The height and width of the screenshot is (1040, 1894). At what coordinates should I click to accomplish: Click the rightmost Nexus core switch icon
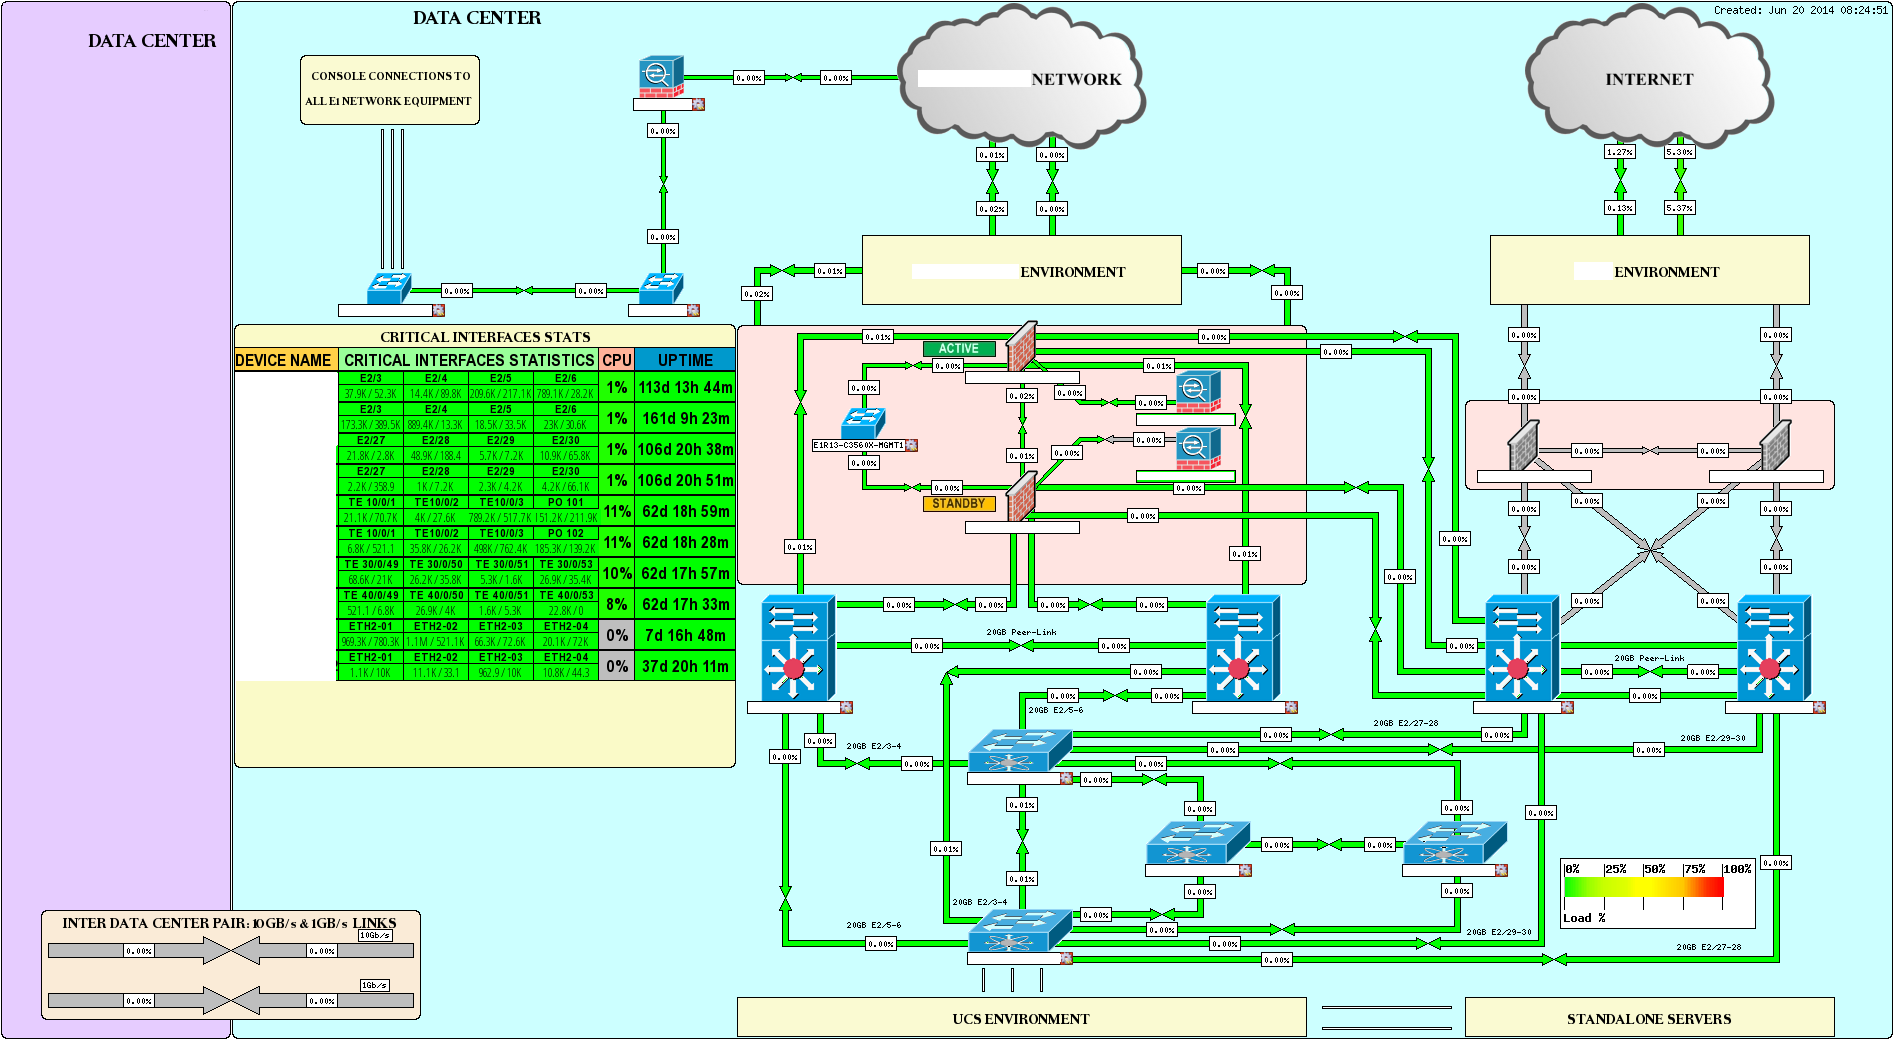click(1773, 648)
